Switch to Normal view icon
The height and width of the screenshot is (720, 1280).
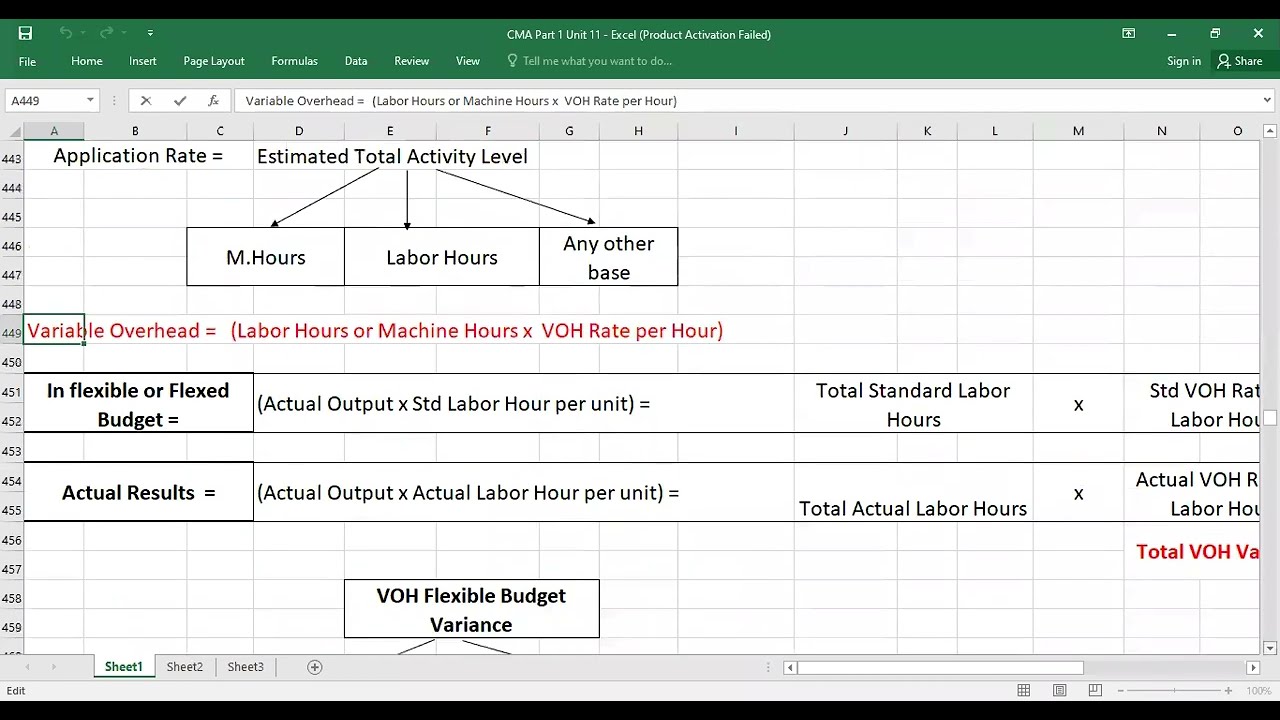coord(1024,691)
